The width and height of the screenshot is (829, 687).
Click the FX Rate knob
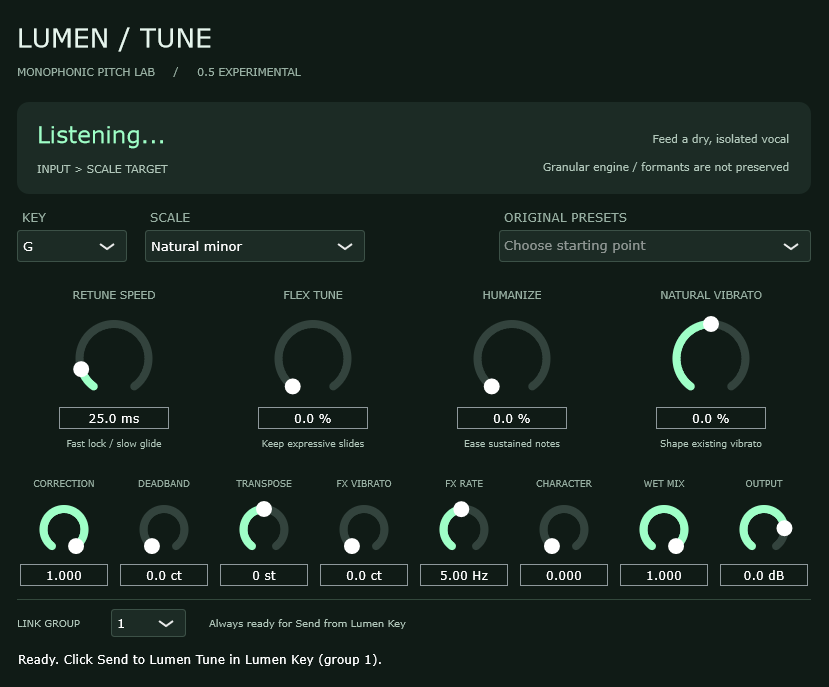464,529
